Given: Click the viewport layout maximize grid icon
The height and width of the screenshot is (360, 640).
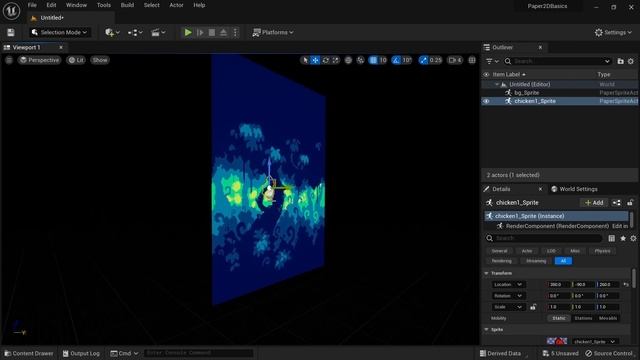Looking at the screenshot, I should (472, 60).
